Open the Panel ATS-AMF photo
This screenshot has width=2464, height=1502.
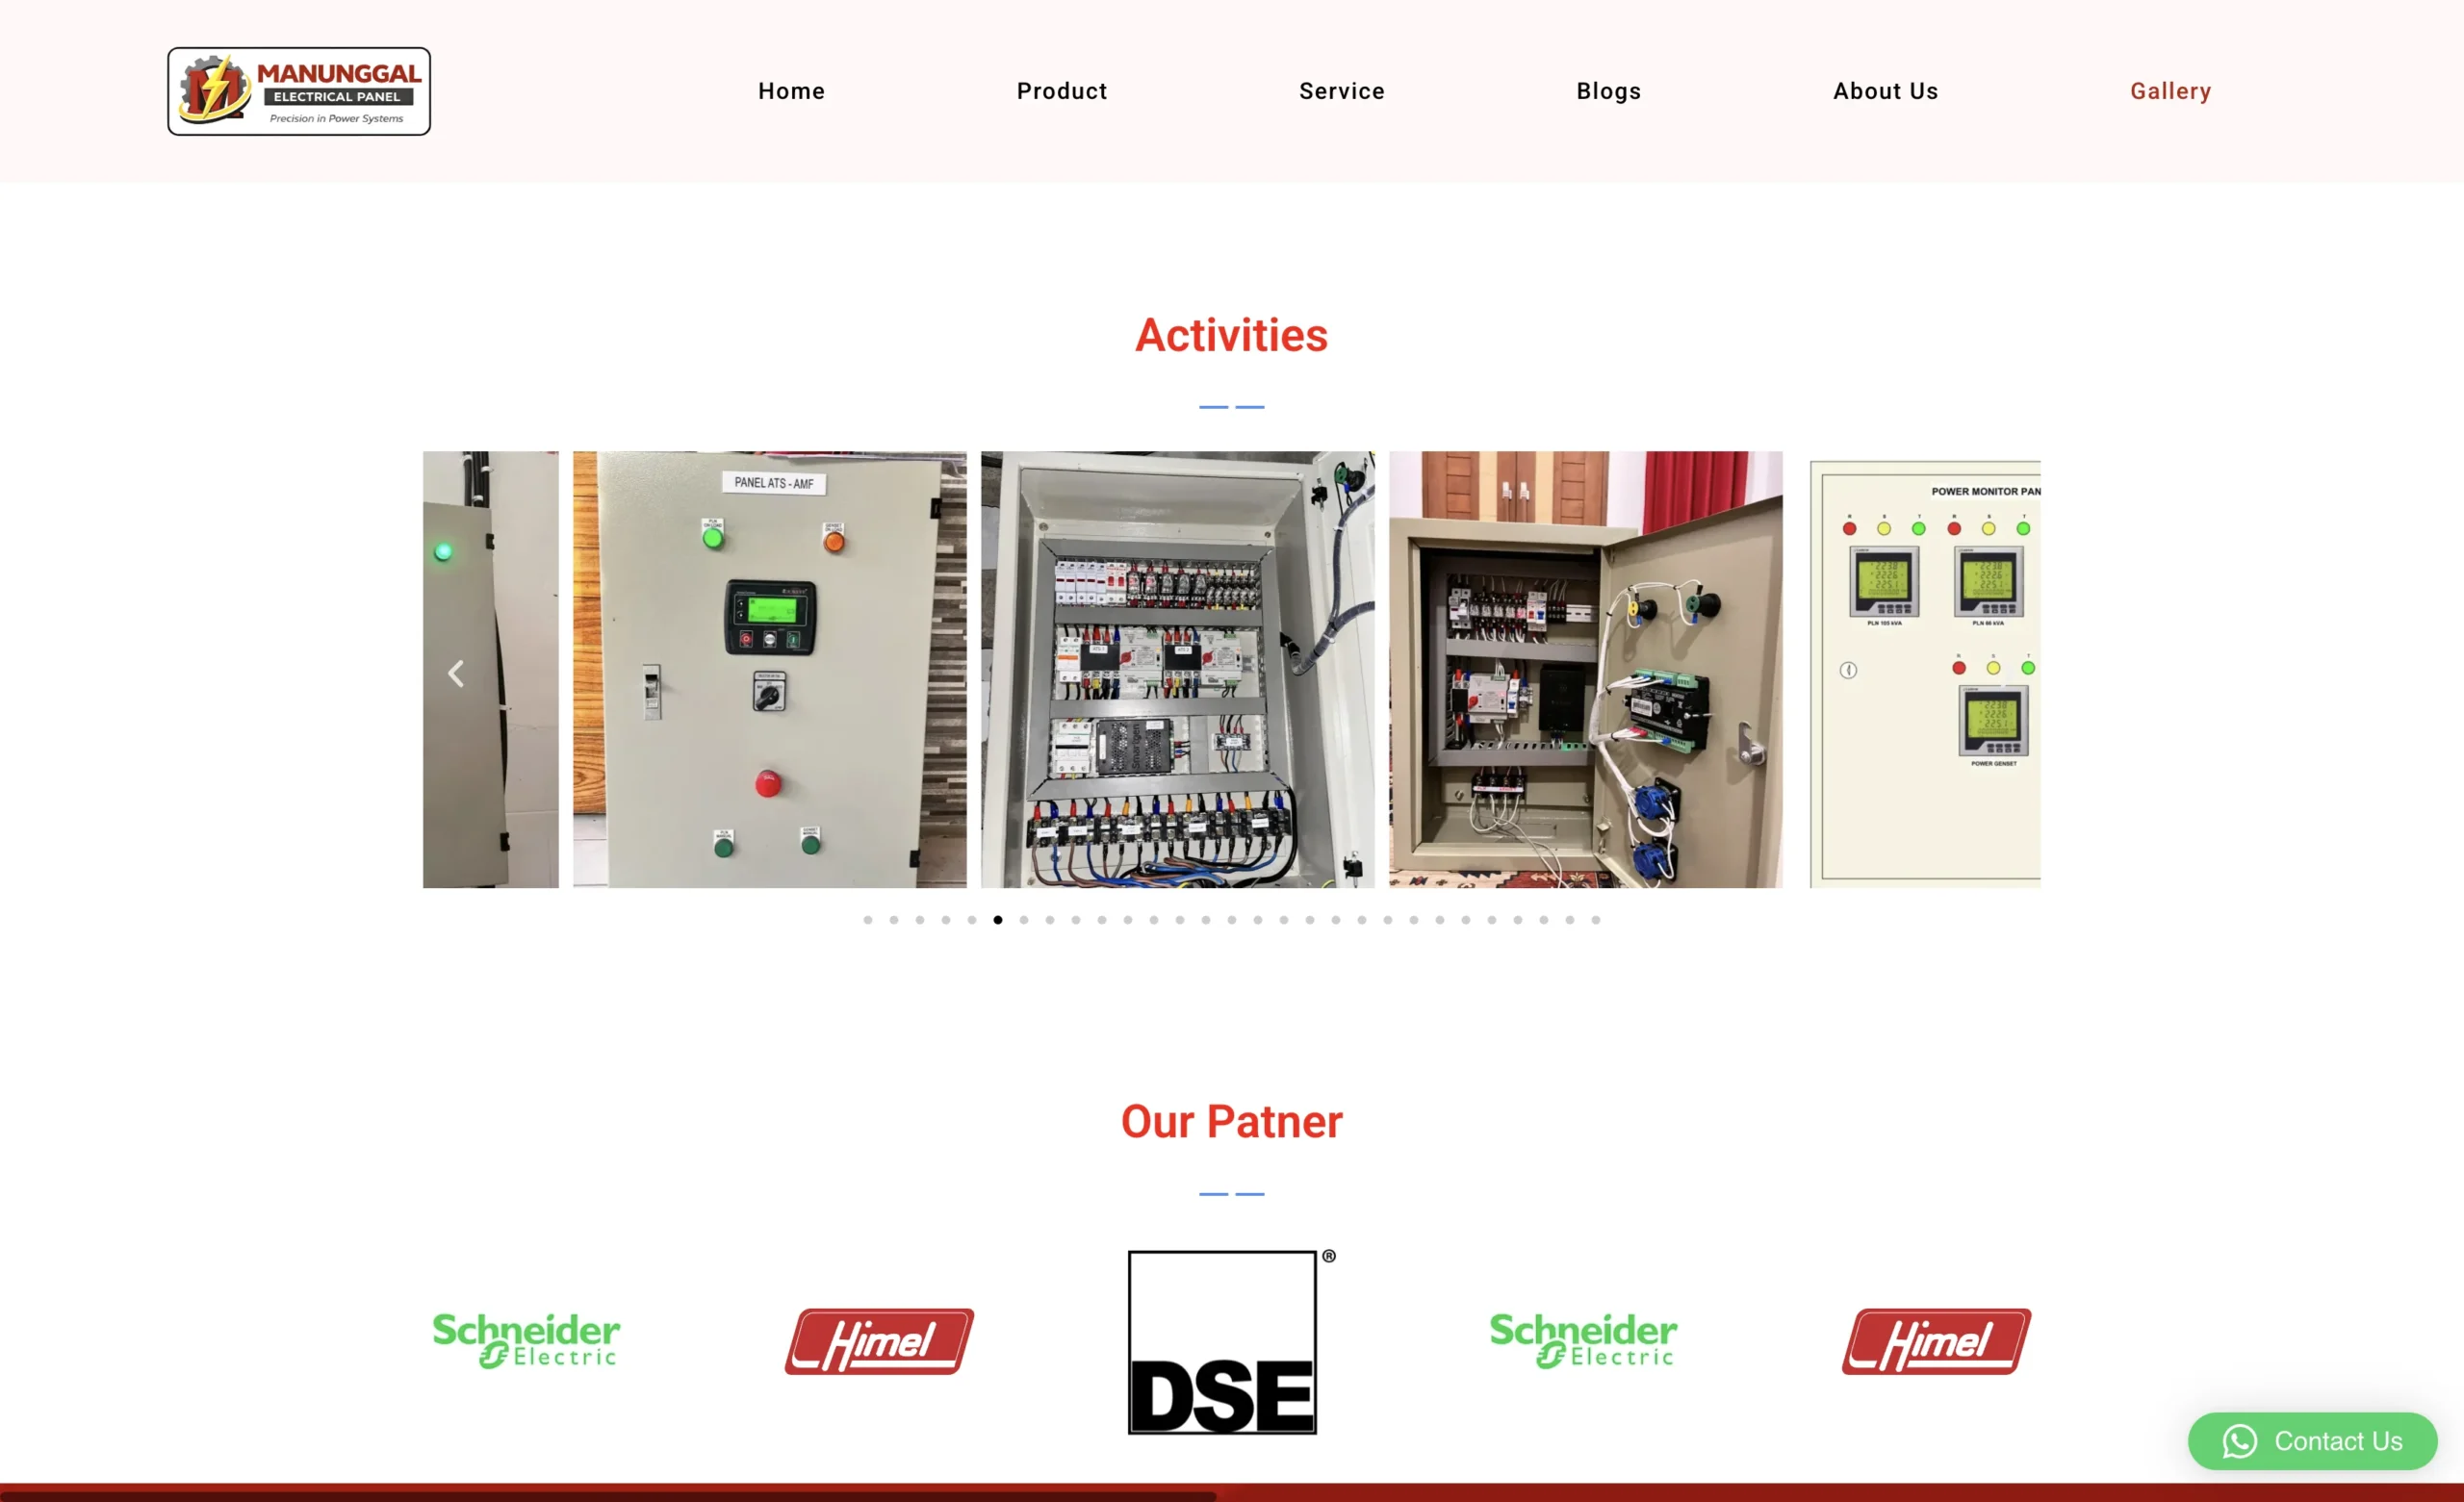coord(769,669)
